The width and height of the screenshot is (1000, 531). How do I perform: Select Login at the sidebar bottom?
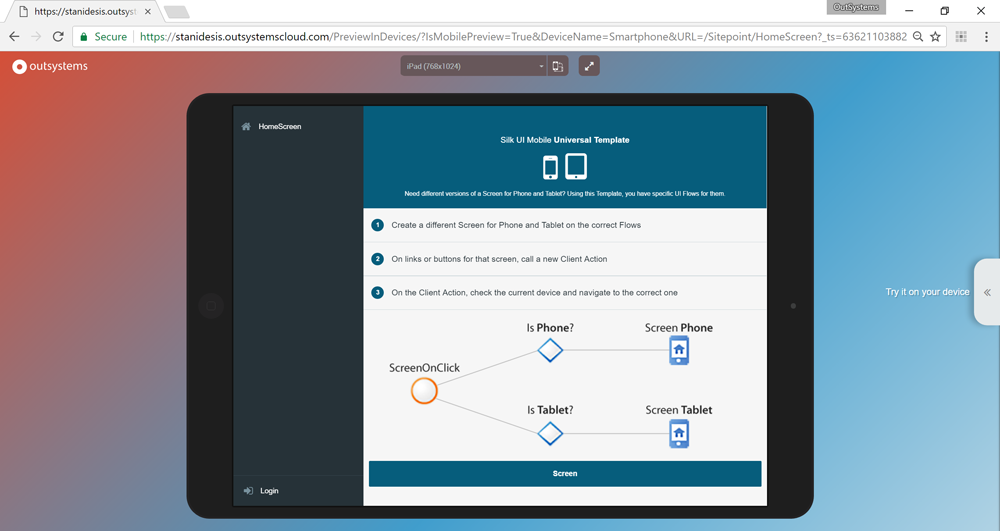[269, 491]
